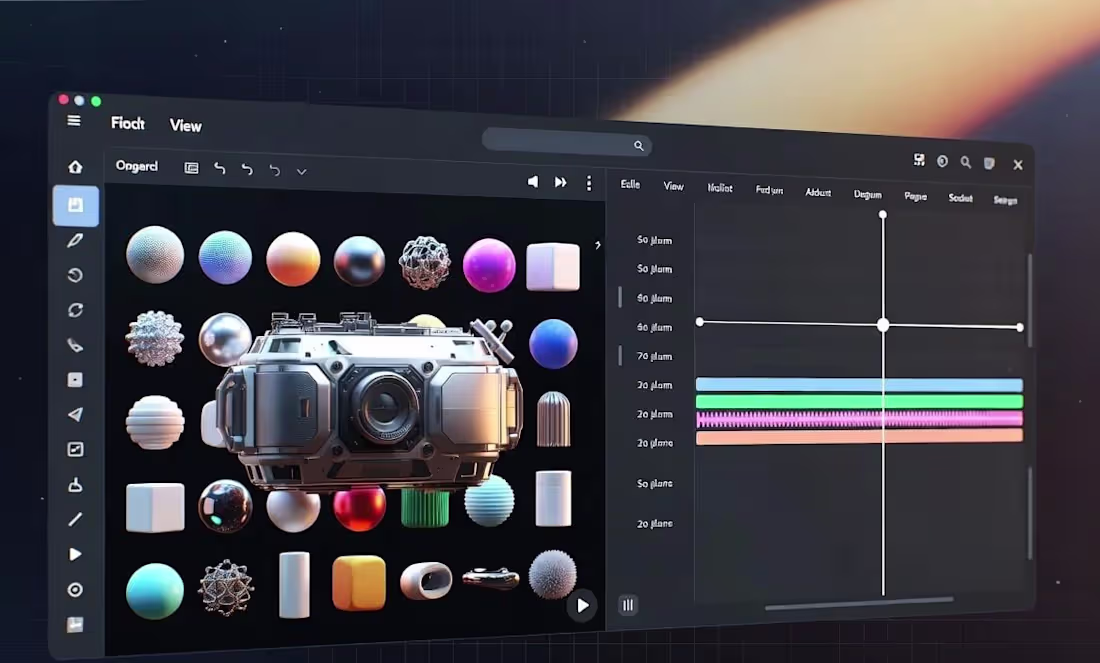This screenshot has height=663, width=1100.
Task: Switch to the Degum tab
Action: pos(868,194)
